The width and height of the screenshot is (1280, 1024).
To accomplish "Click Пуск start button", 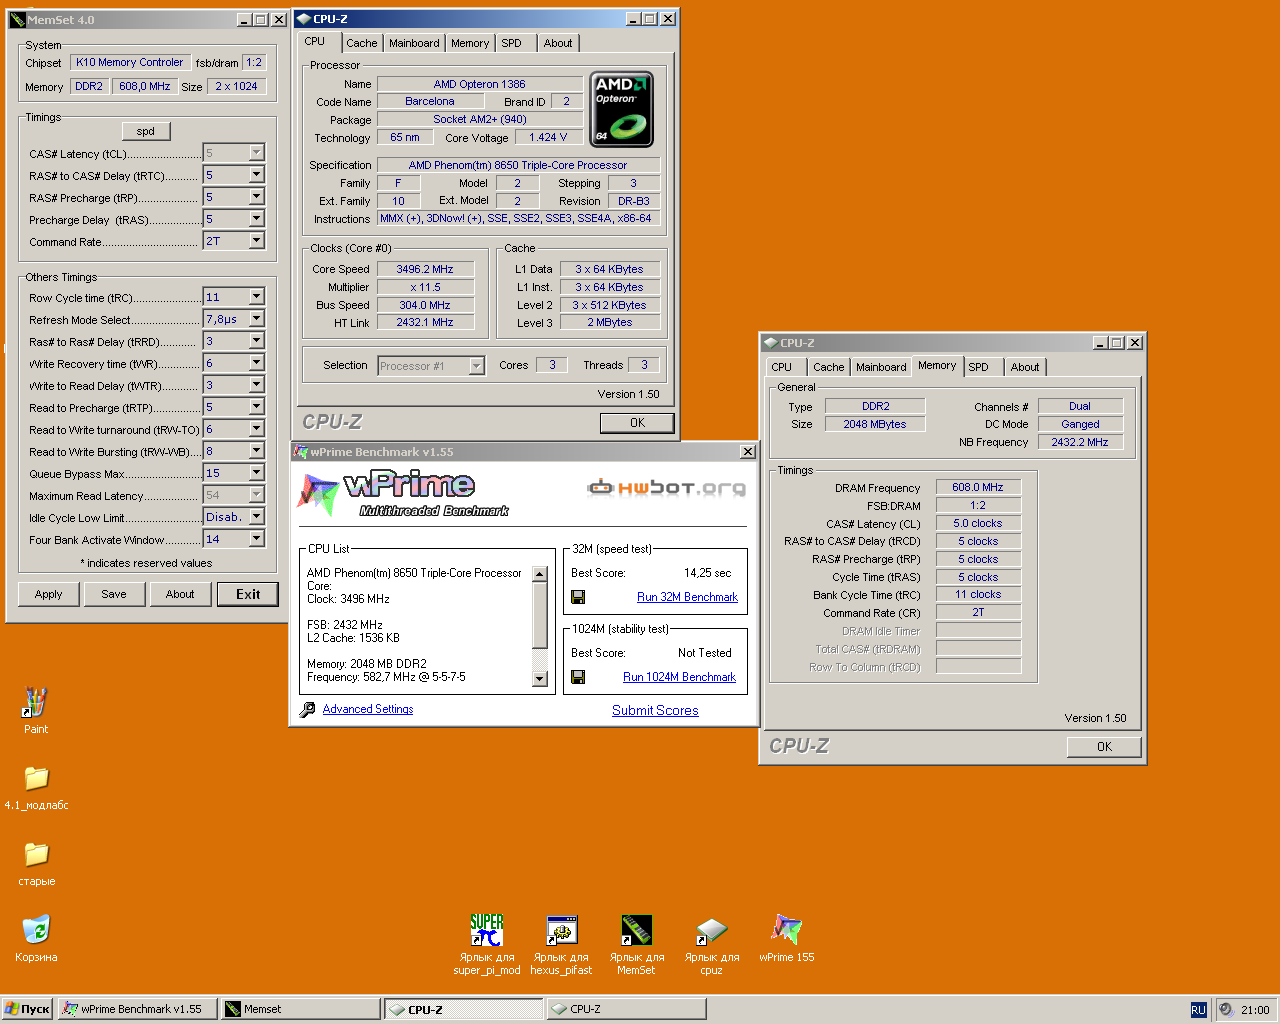I will pyautogui.click(x=28, y=1009).
